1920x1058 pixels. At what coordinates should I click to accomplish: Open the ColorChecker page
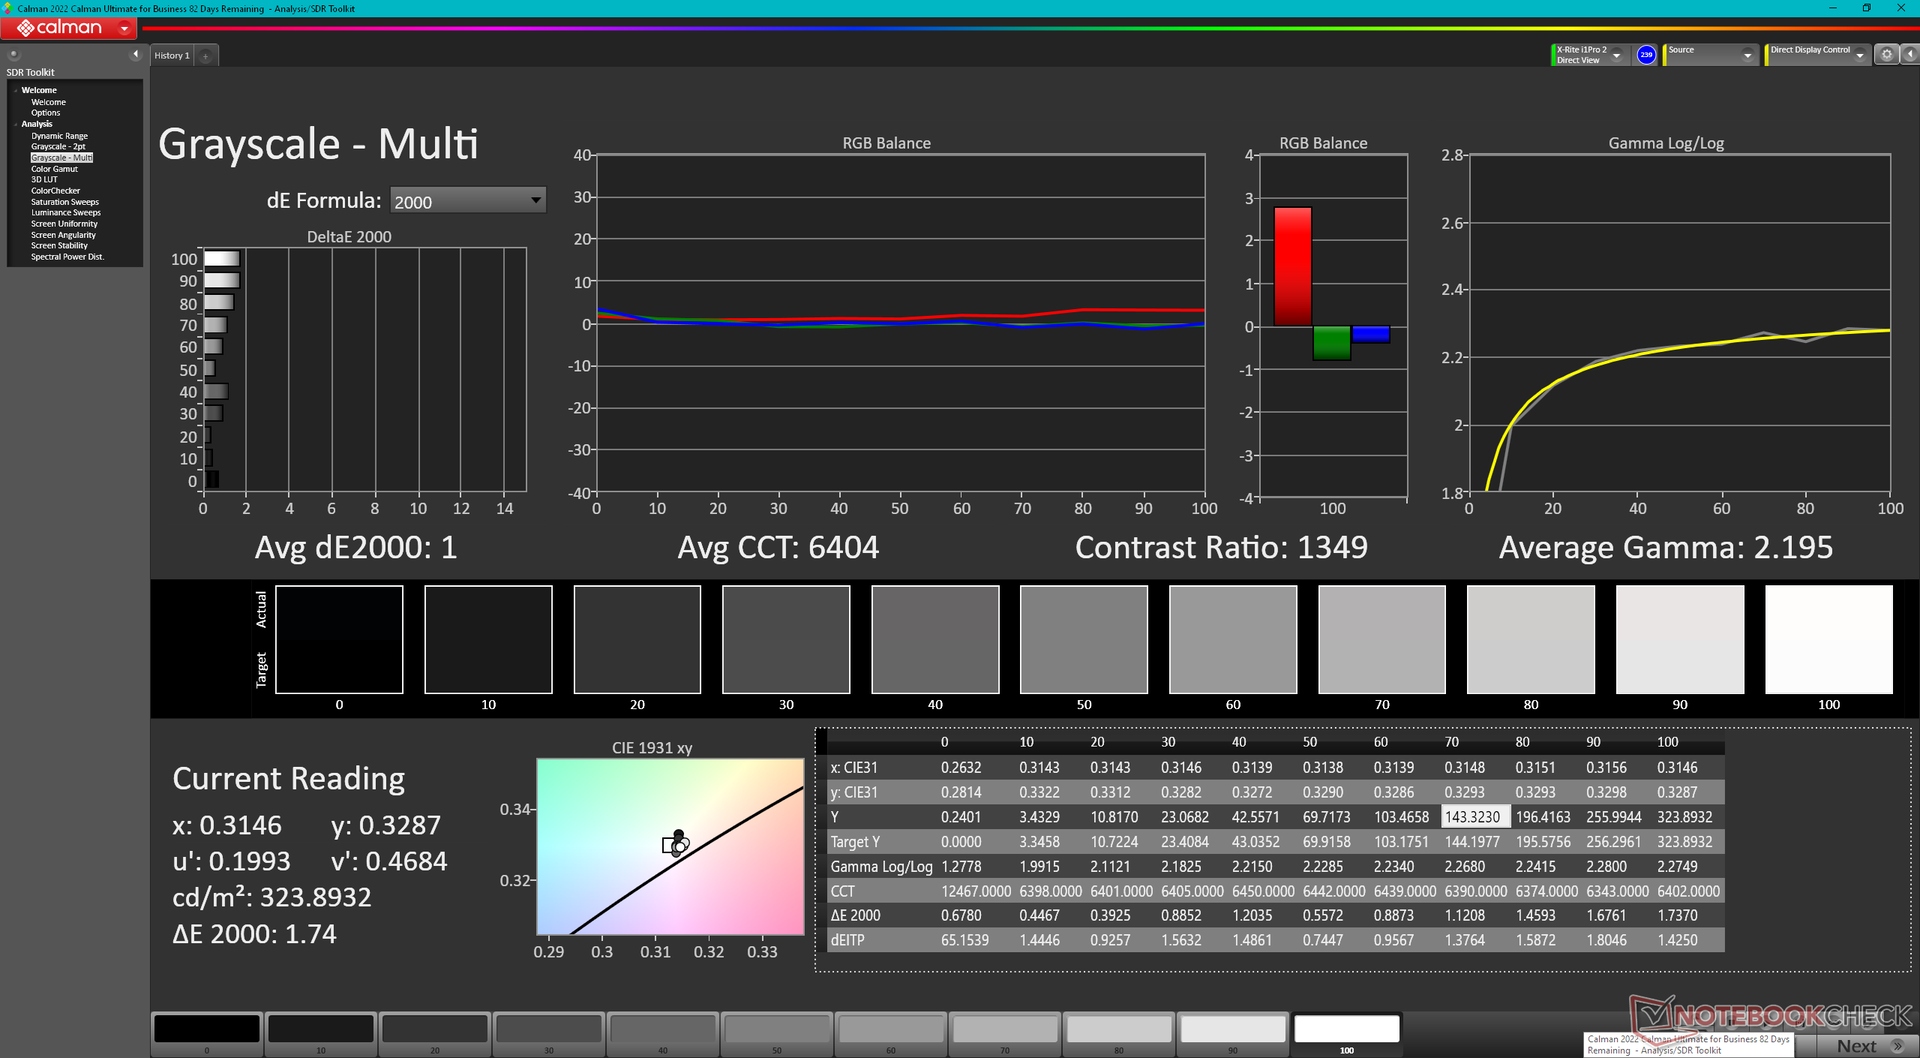point(55,191)
